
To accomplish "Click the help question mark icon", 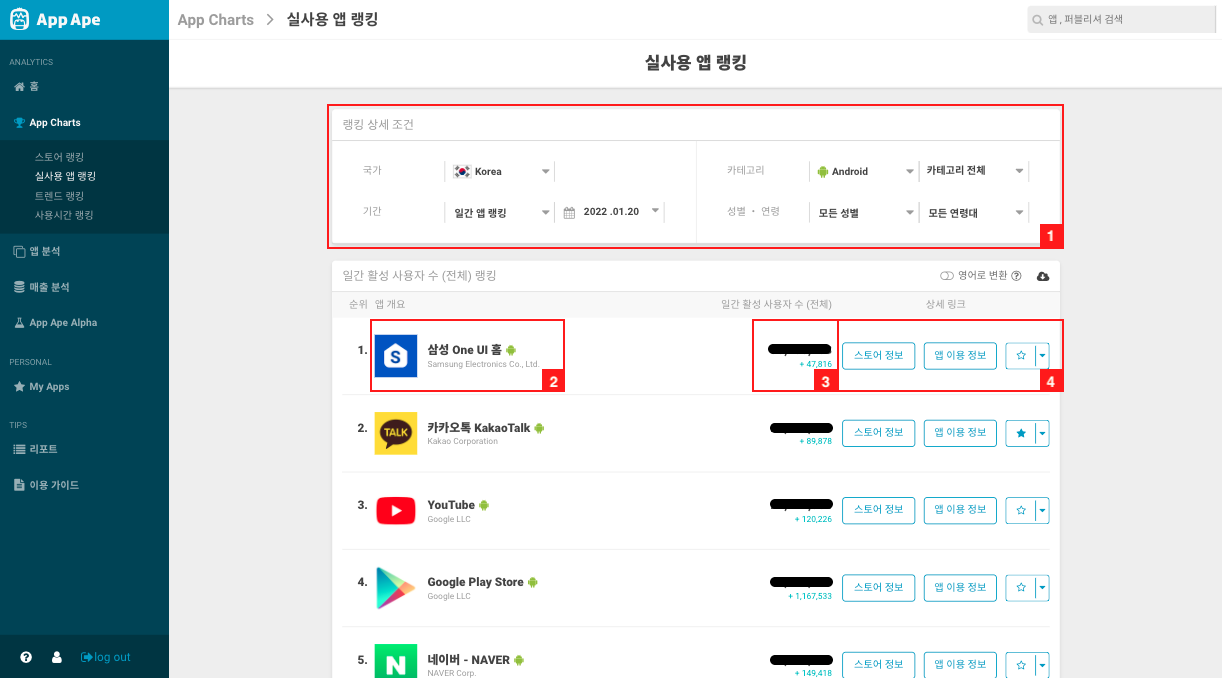I will click(x=26, y=657).
